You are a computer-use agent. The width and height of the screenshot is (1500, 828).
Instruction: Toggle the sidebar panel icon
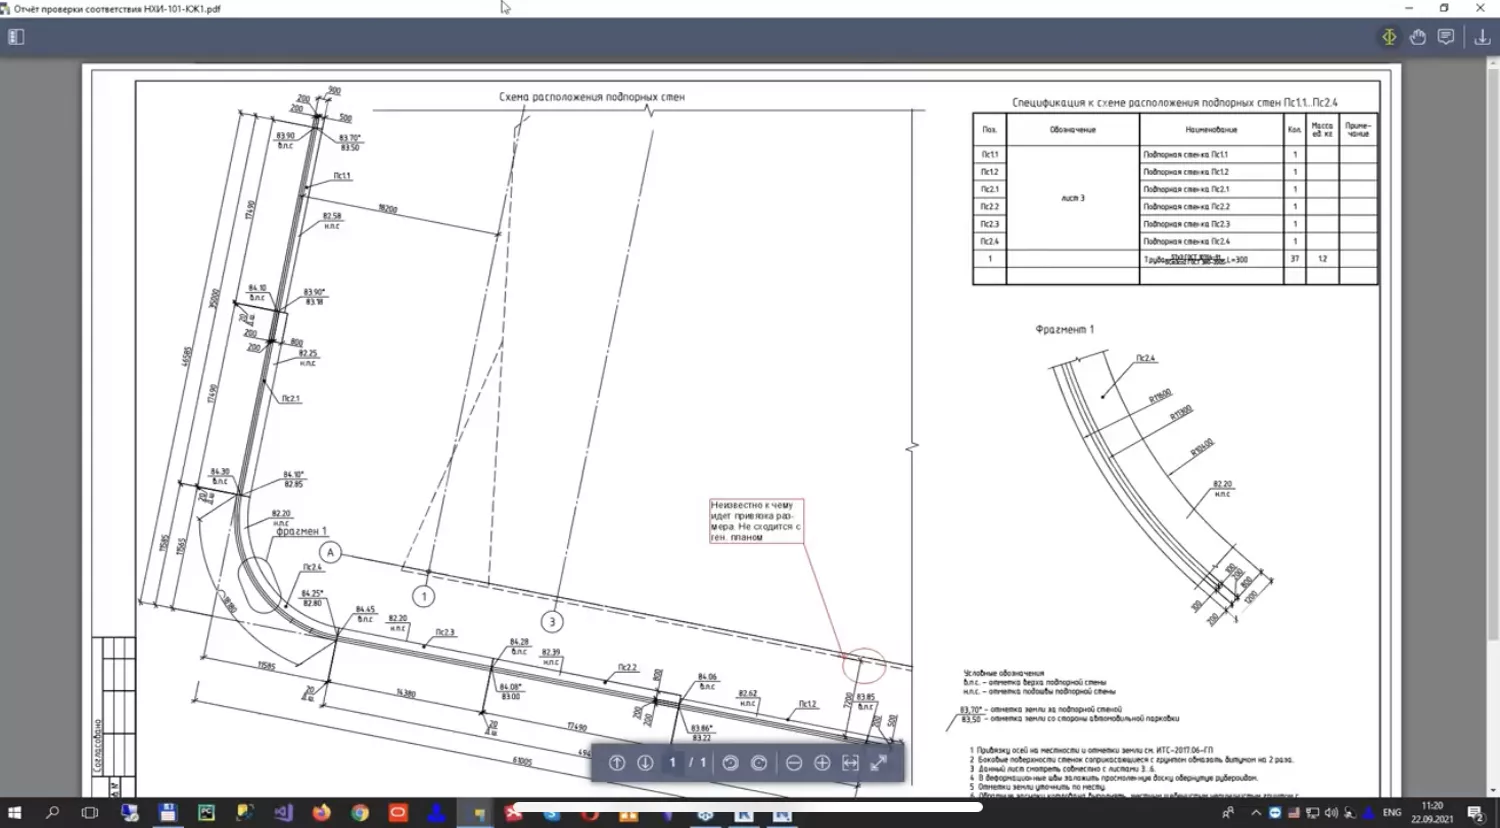[16, 37]
